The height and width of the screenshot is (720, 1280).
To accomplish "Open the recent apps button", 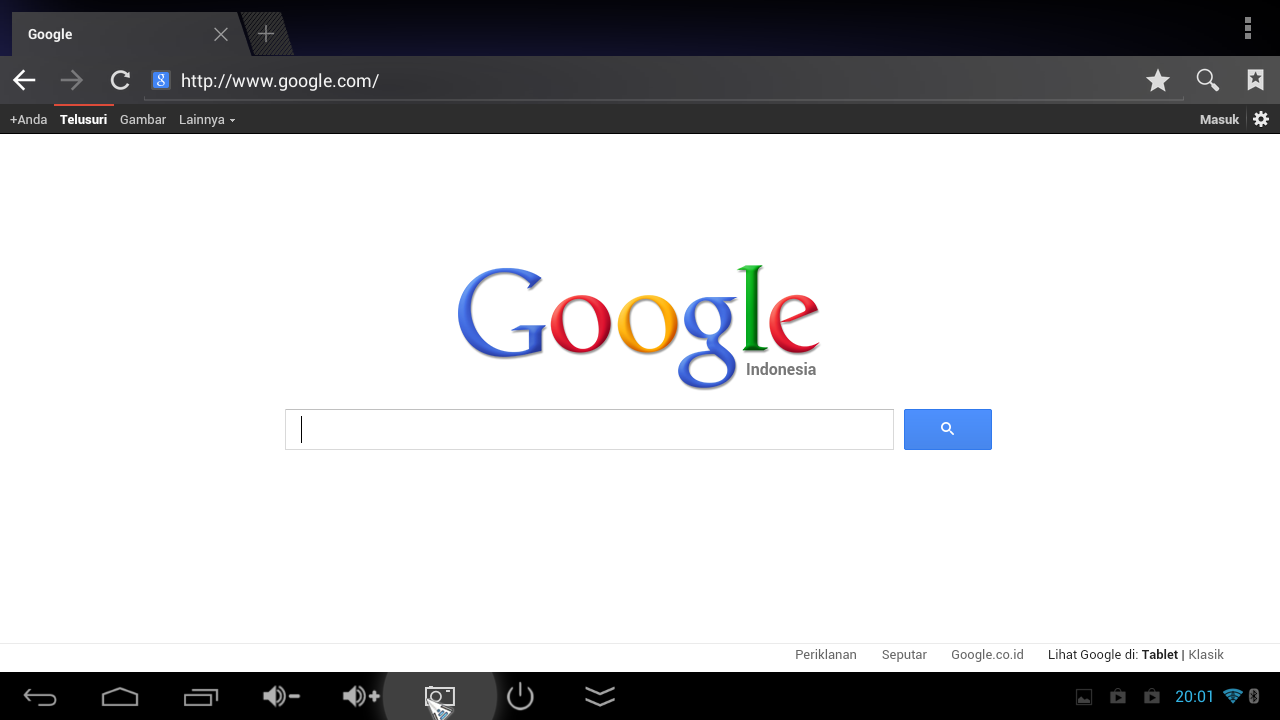I will (x=200, y=697).
